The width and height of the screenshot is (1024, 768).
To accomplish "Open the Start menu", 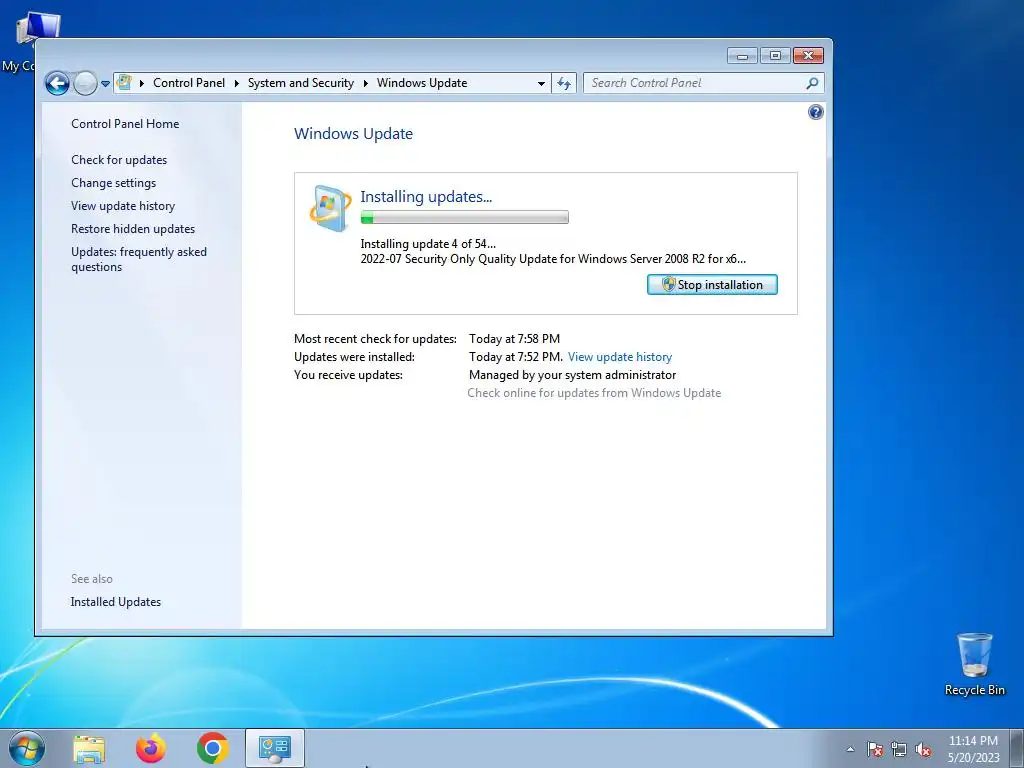I will point(27,748).
